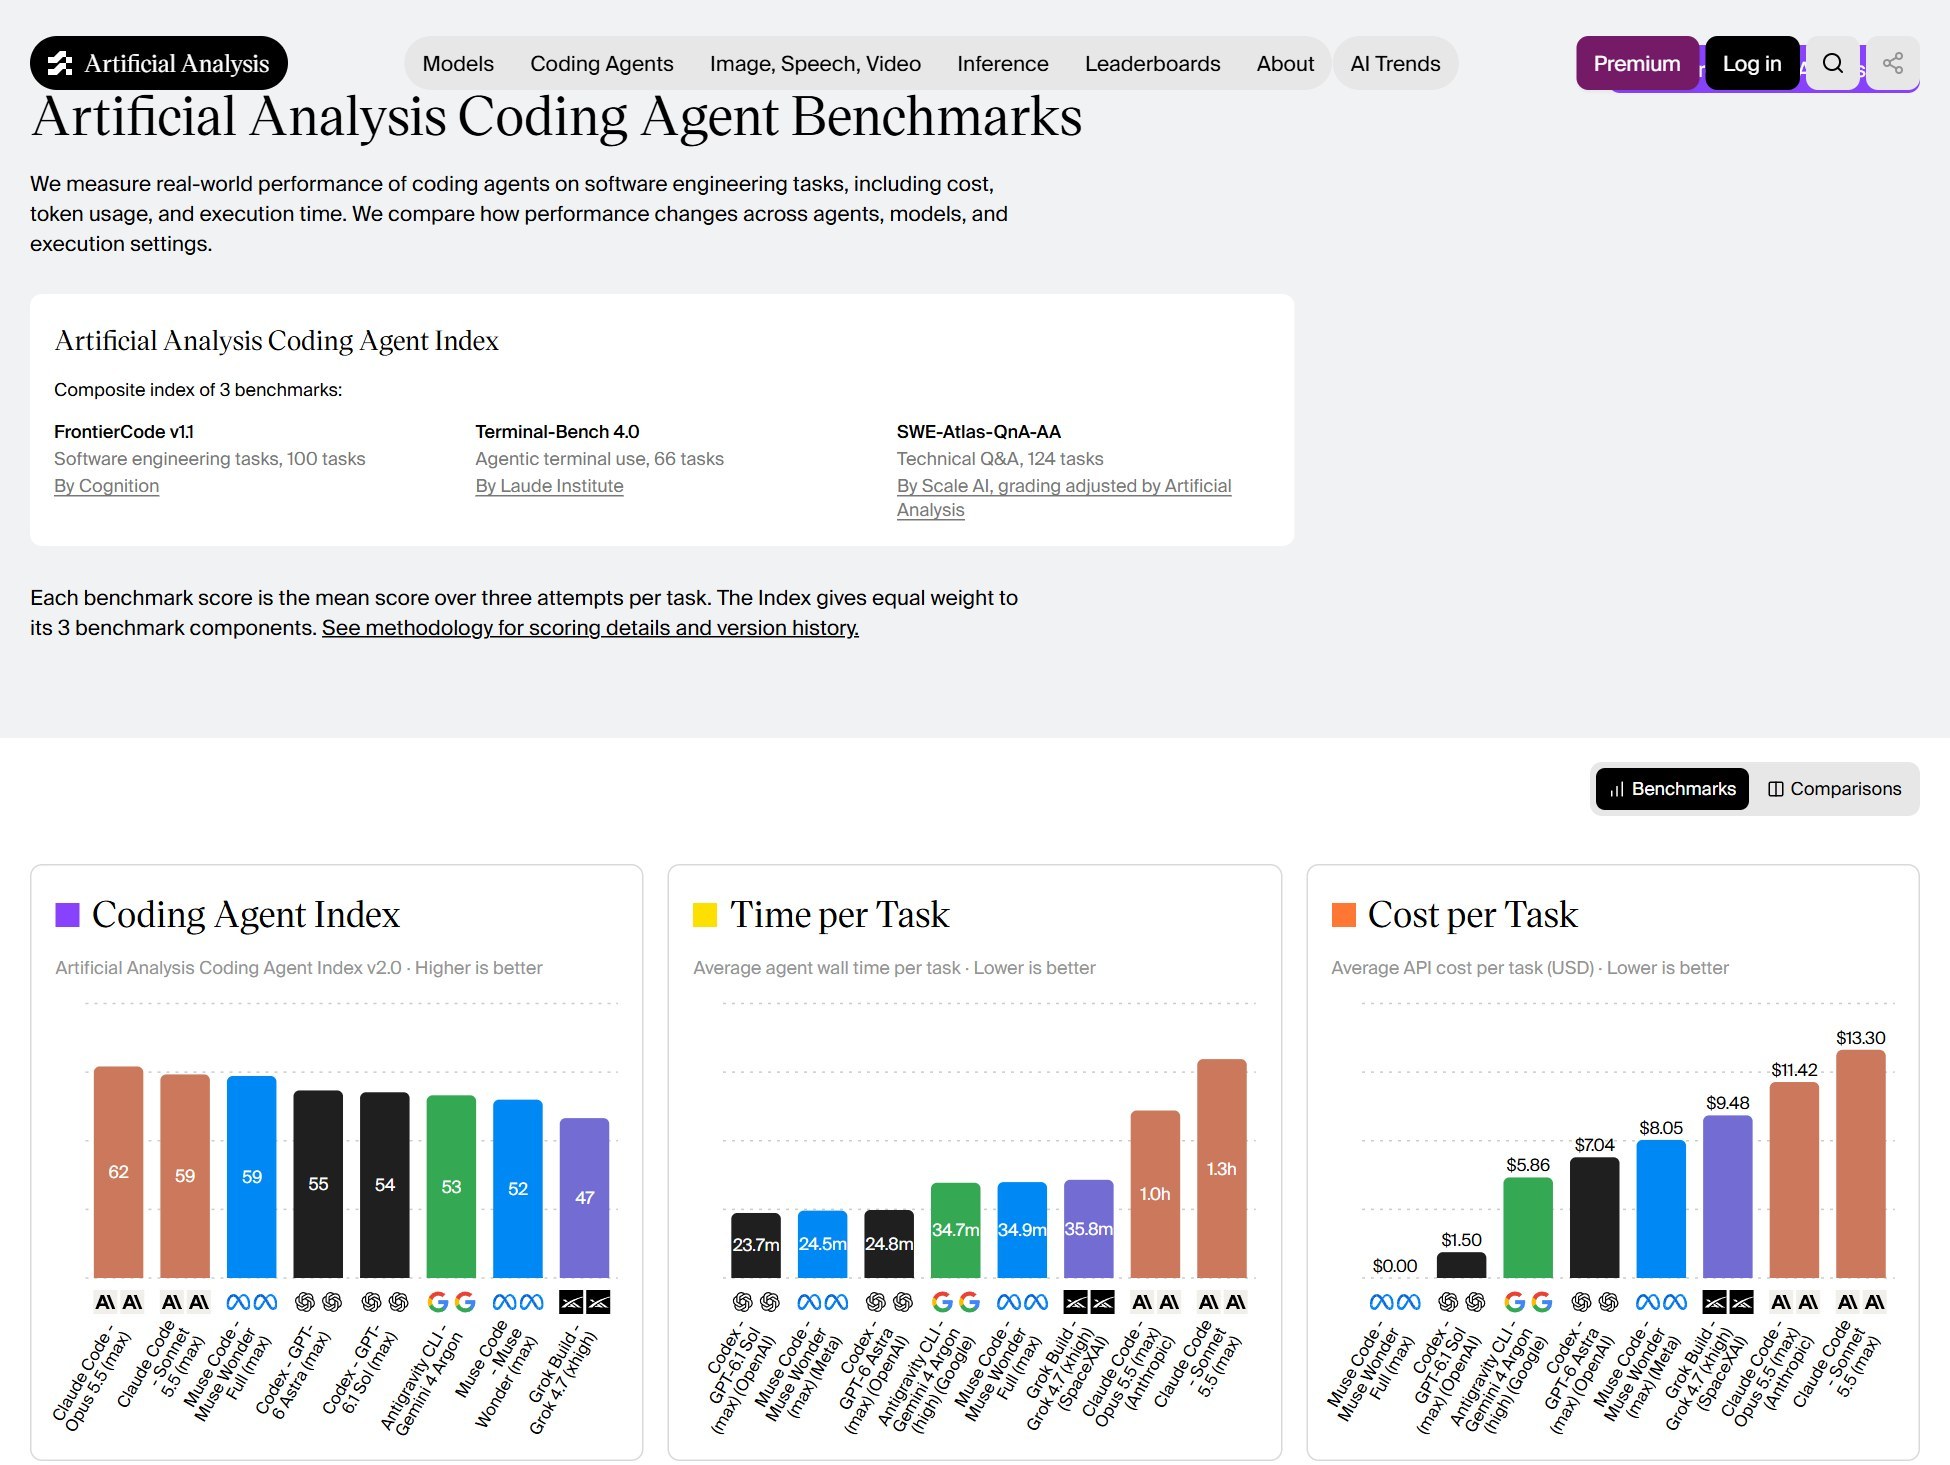Click the Artificial Analysis logo
Viewport: 1950px width, 1465px height.
point(159,64)
